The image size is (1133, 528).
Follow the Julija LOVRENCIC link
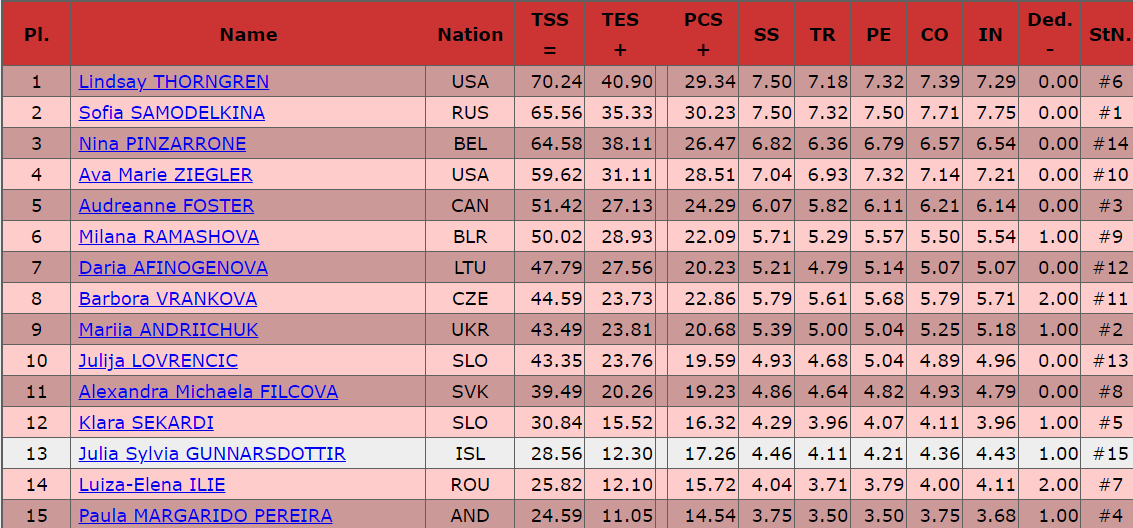[x=158, y=361]
